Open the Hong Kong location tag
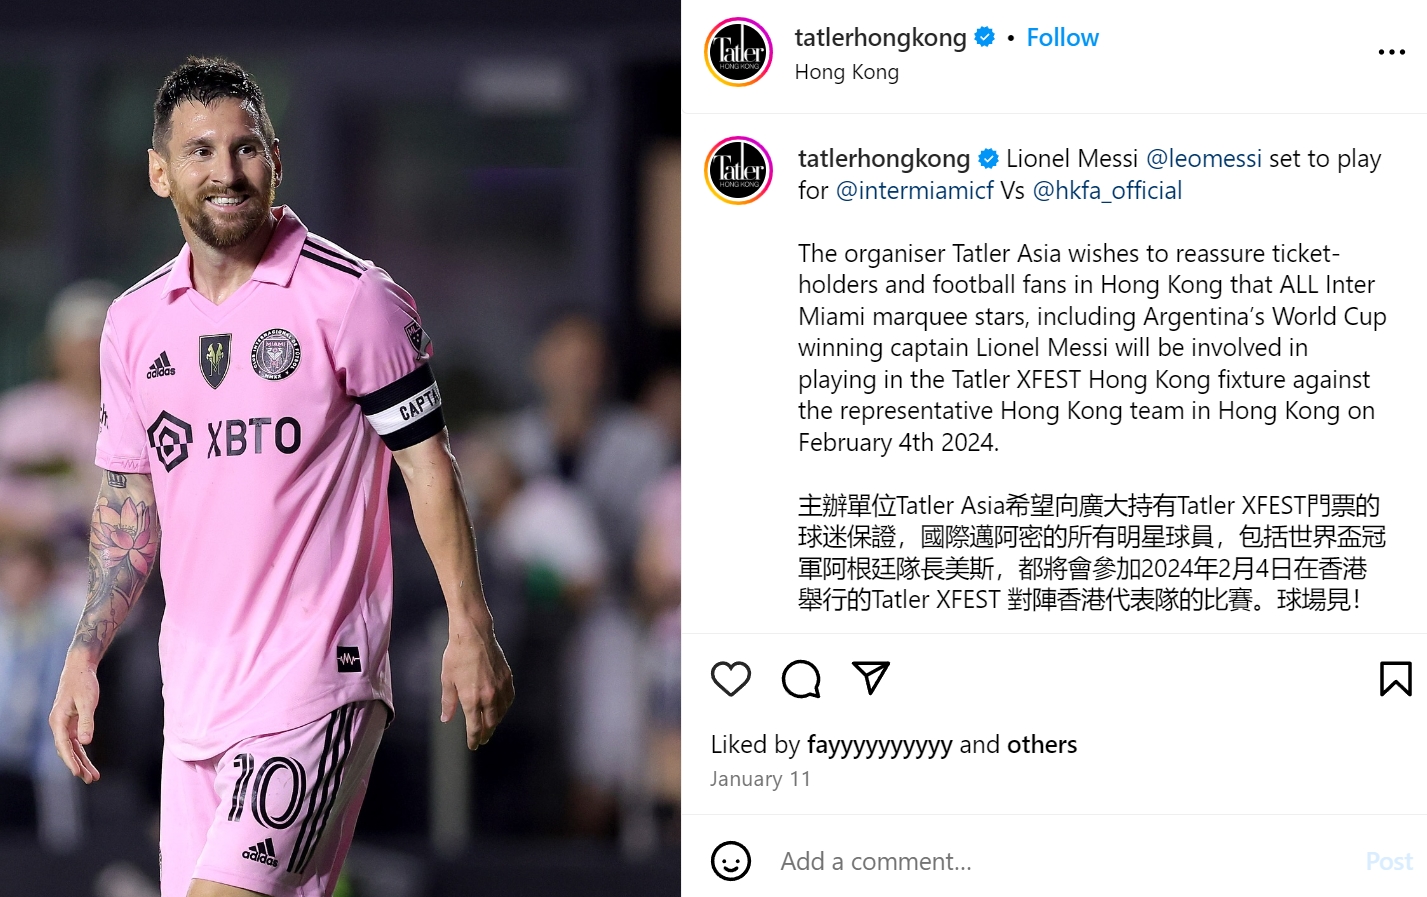 (846, 72)
